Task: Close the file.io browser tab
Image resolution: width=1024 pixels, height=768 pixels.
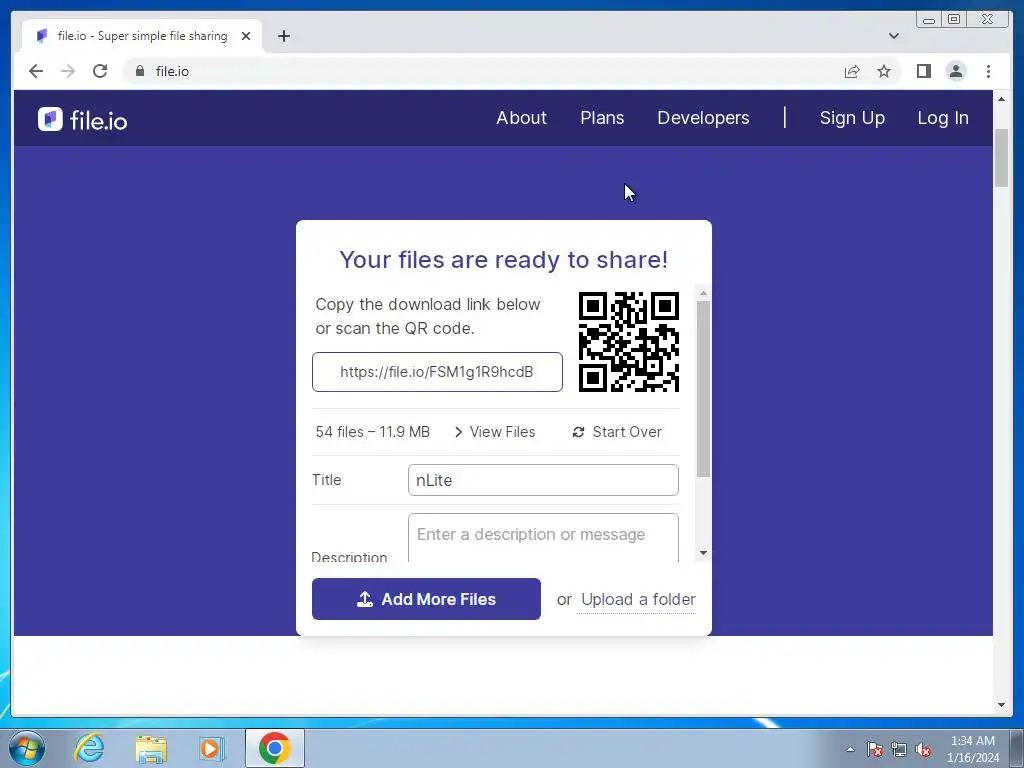Action: (246, 36)
